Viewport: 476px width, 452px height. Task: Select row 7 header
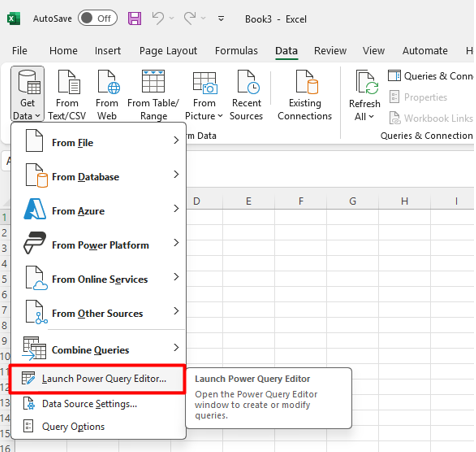tap(5, 310)
